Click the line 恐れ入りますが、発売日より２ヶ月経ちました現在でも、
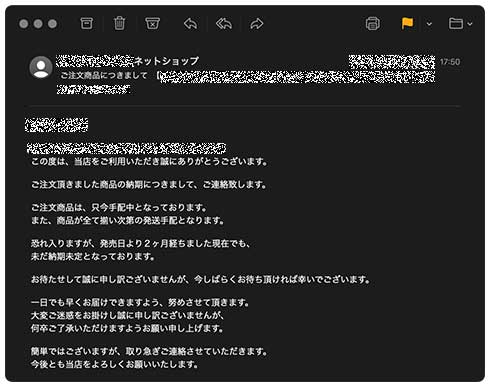 (140, 244)
